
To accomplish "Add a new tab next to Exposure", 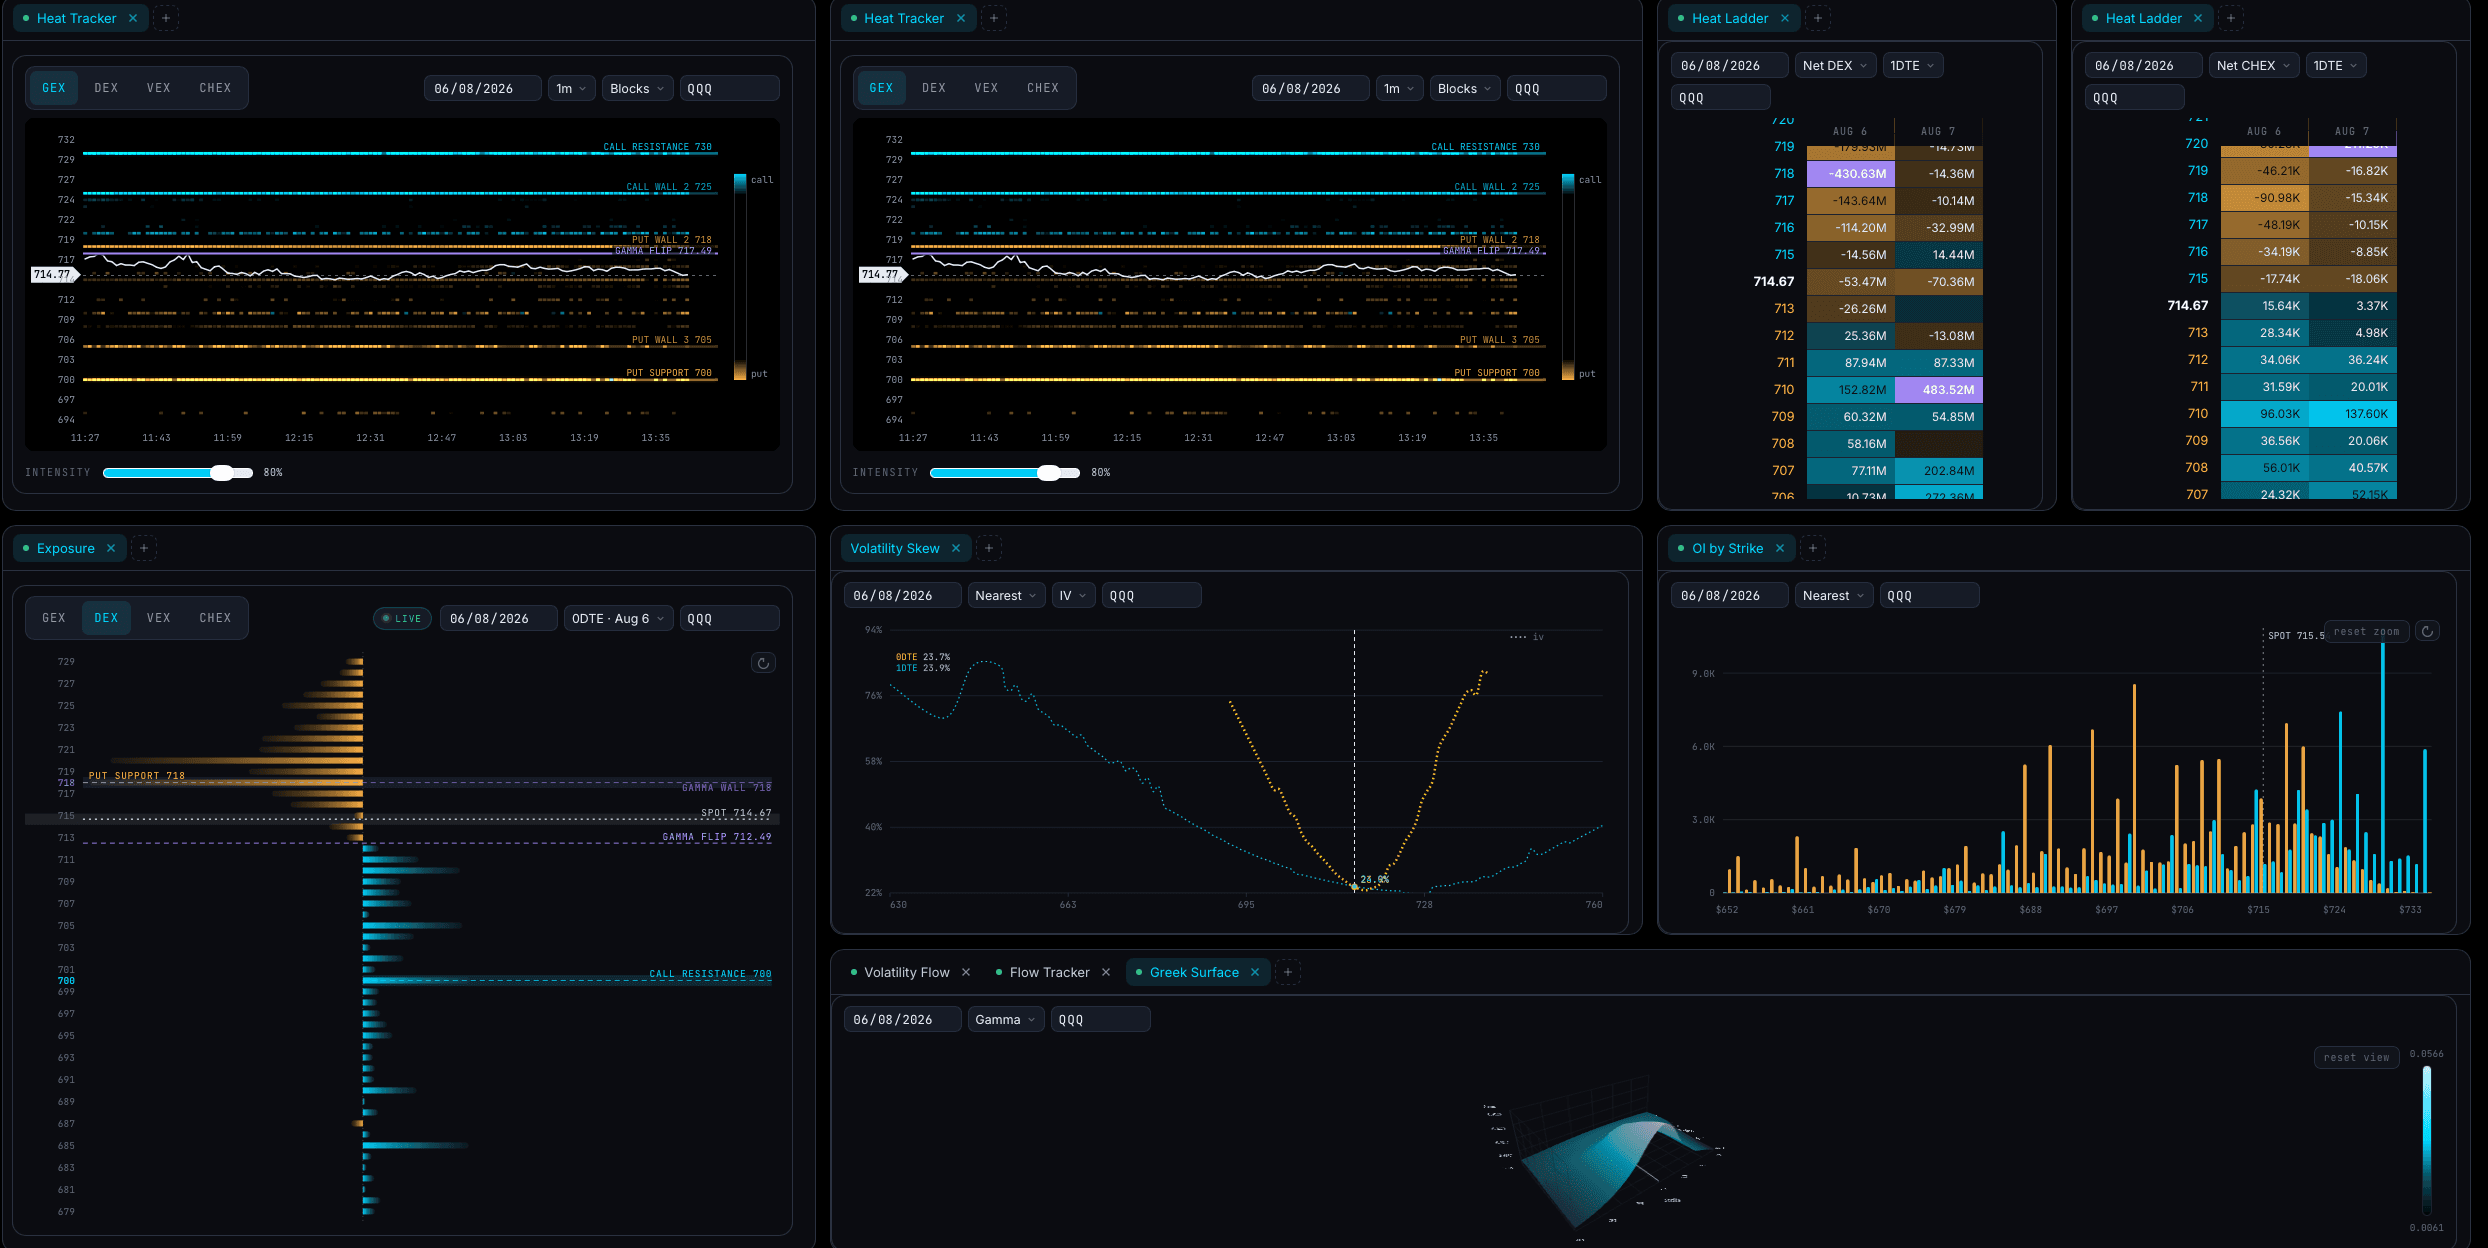I will [144, 548].
